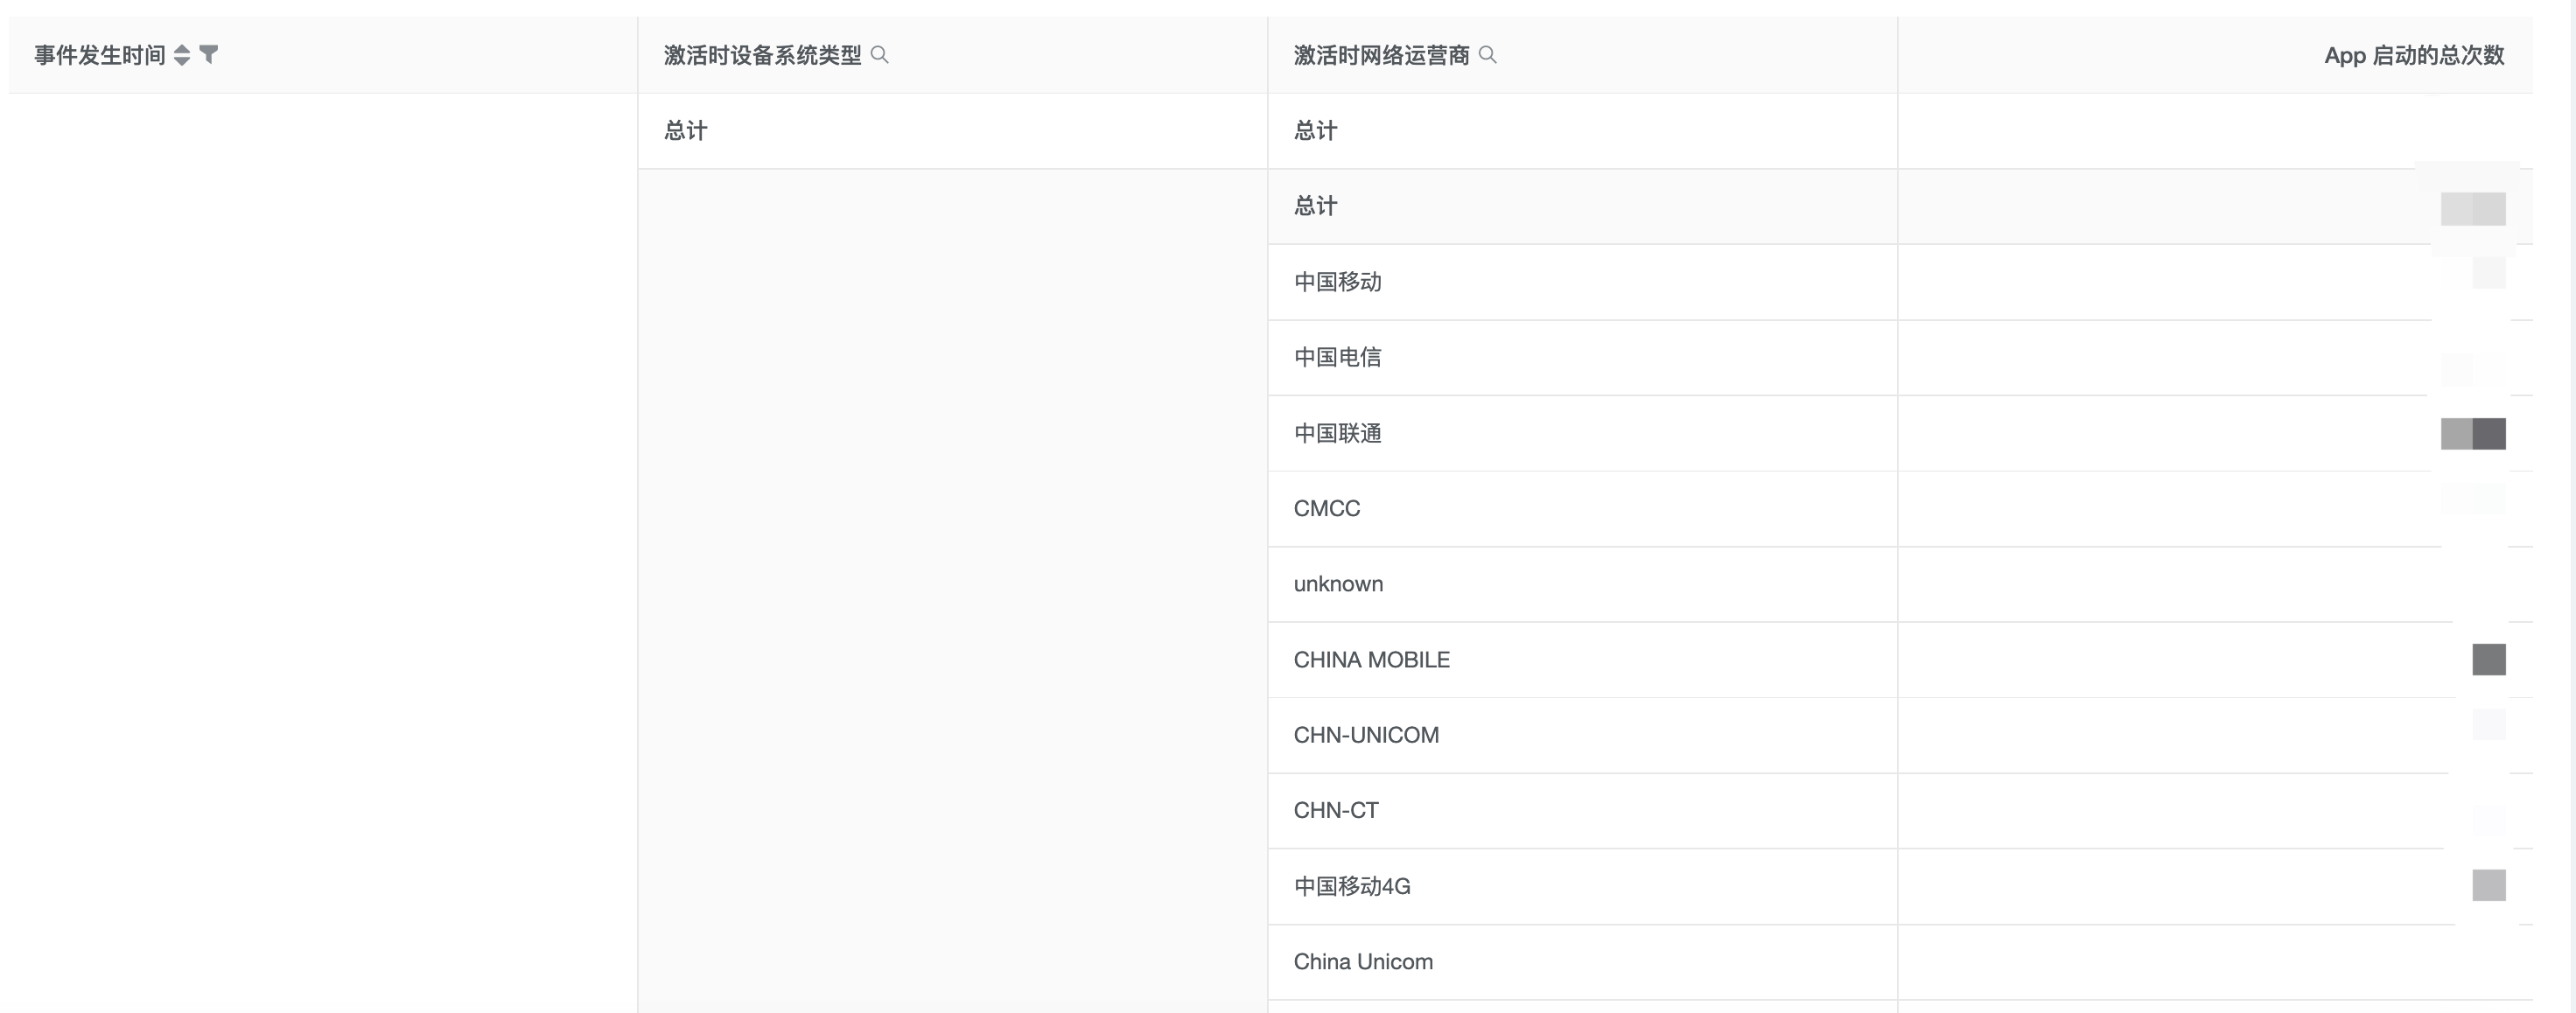The image size is (2576, 1013).
Task: Open the filter icon beside 事件发生时间
Action: (209, 54)
